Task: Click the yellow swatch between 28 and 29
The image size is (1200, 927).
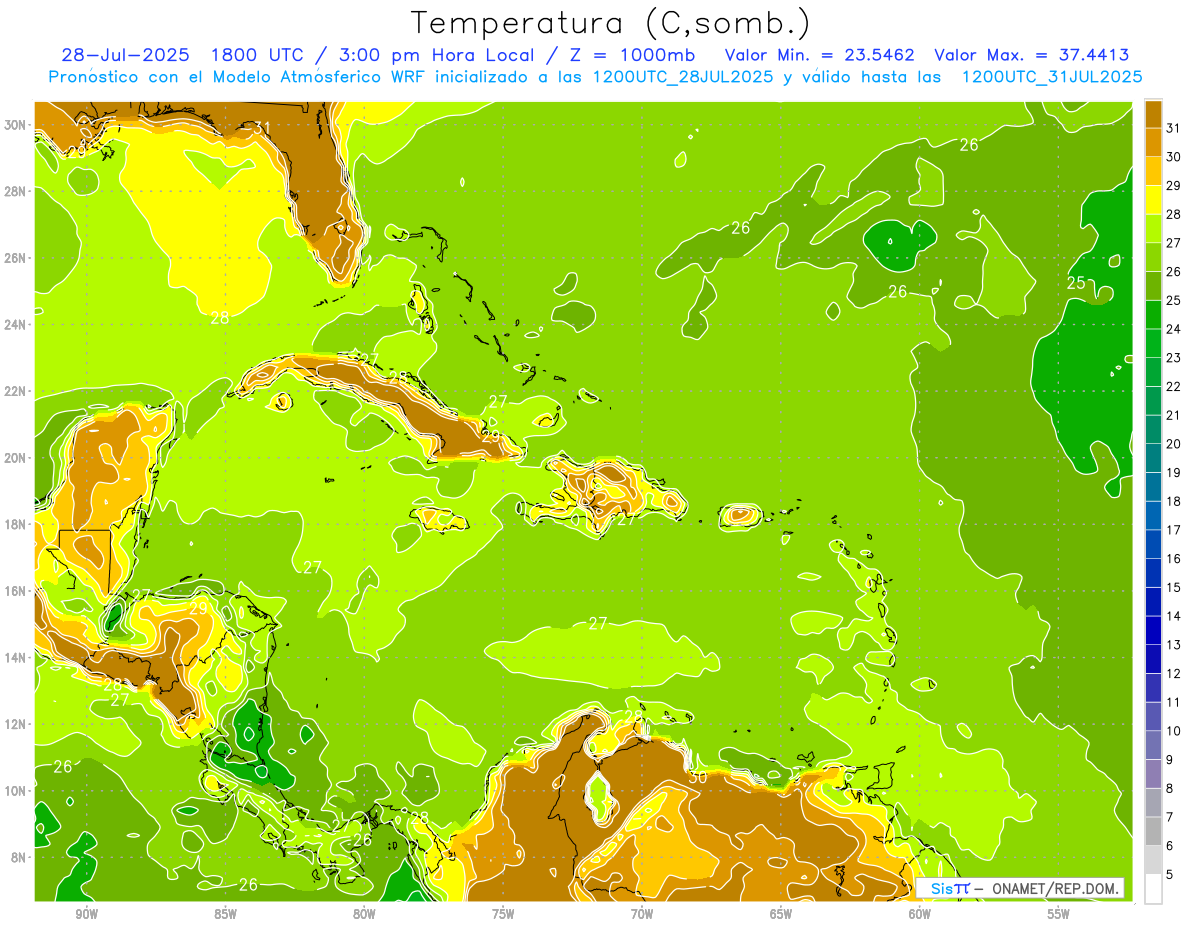Action: (x=1153, y=200)
